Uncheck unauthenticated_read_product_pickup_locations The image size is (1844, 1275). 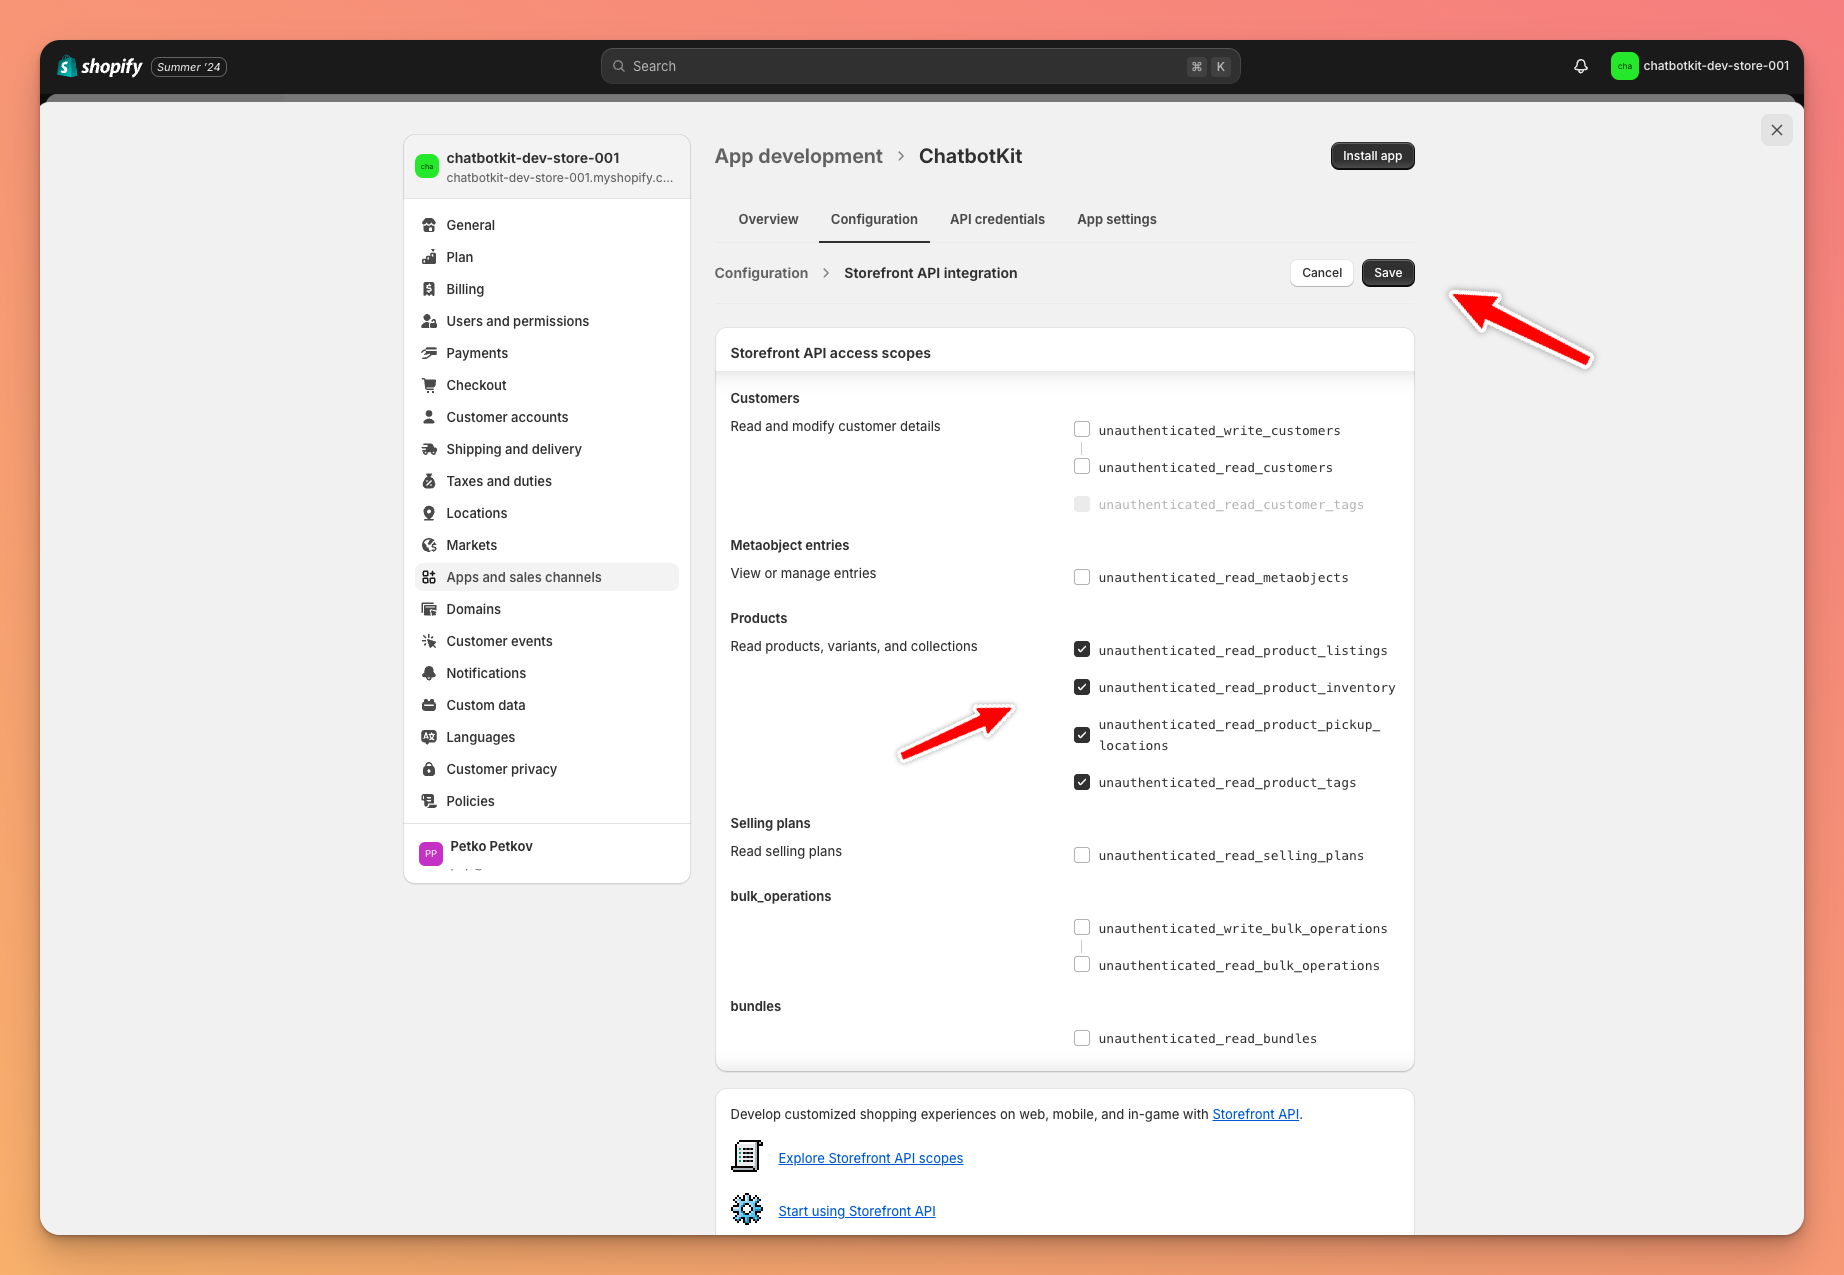click(x=1082, y=735)
